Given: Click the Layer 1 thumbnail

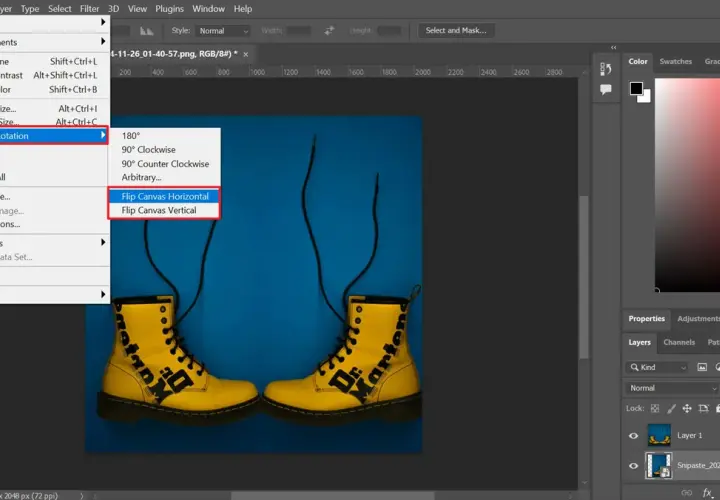Looking at the screenshot, I should 659,435.
